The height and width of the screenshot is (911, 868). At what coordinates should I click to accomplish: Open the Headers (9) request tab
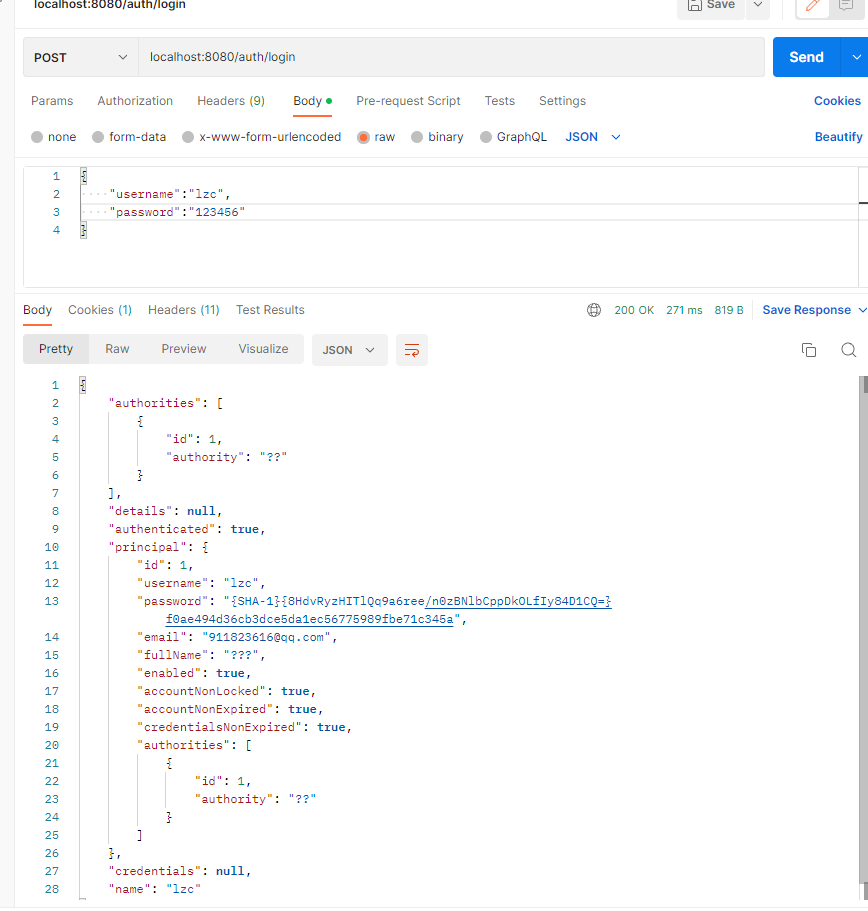point(231,101)
